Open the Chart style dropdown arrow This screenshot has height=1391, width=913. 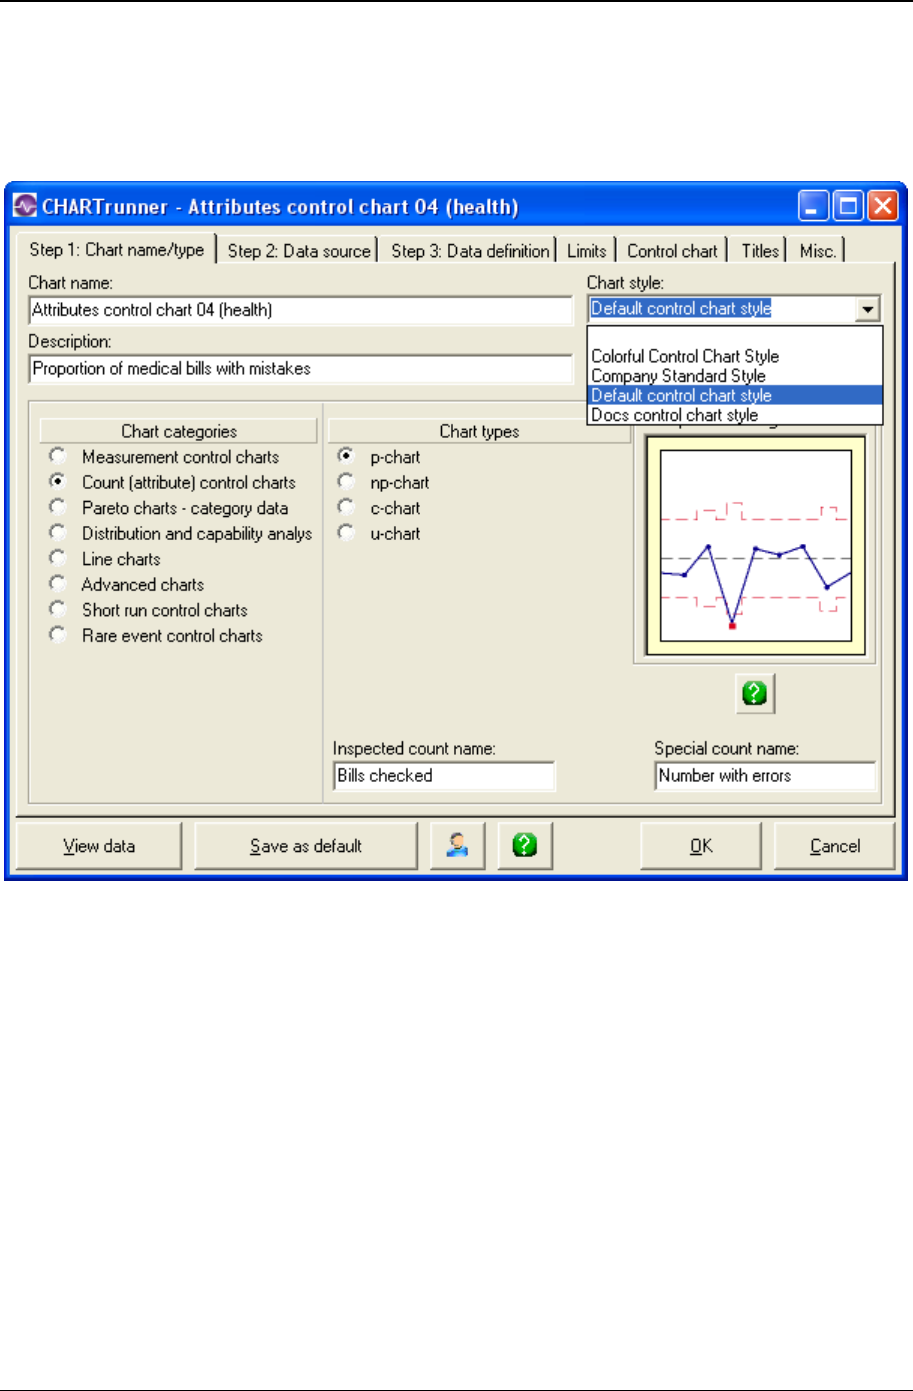coord(868,310)
